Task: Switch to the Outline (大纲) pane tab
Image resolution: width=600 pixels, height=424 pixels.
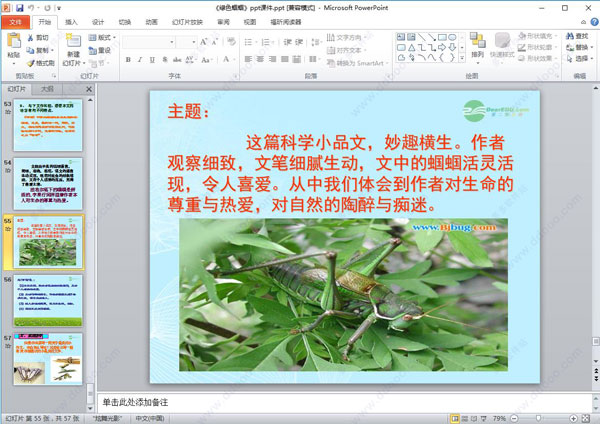Action: pos(47,89)
